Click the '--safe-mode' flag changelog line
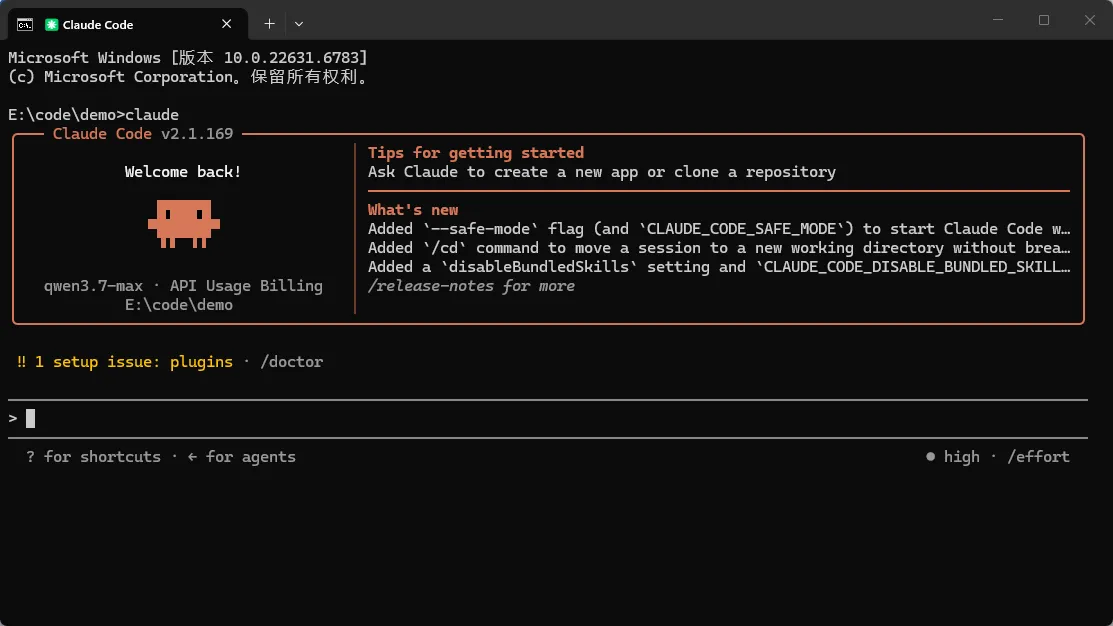Screen dimensions: 1113x626 click(x=718, y=229)
